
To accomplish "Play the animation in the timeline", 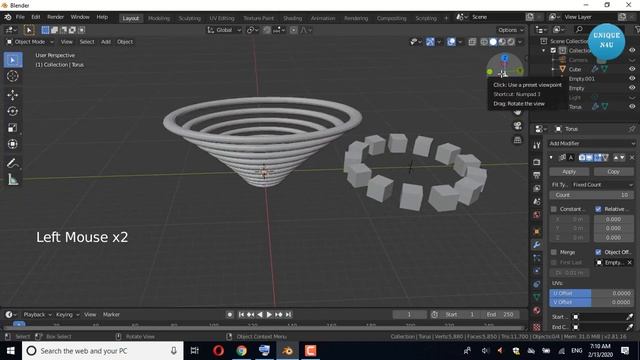I will [269, 314].
